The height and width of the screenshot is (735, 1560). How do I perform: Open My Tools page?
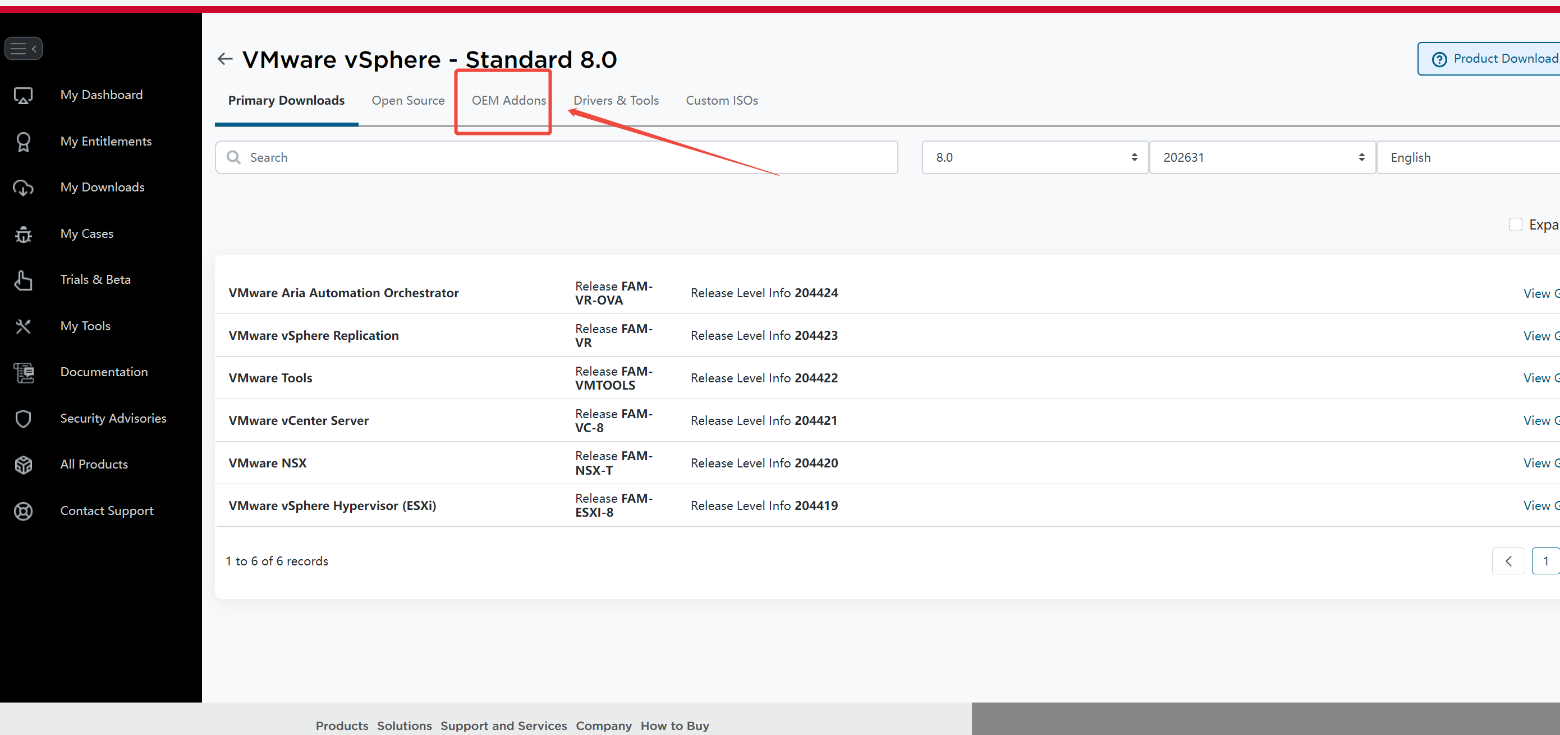click(85, 326)
